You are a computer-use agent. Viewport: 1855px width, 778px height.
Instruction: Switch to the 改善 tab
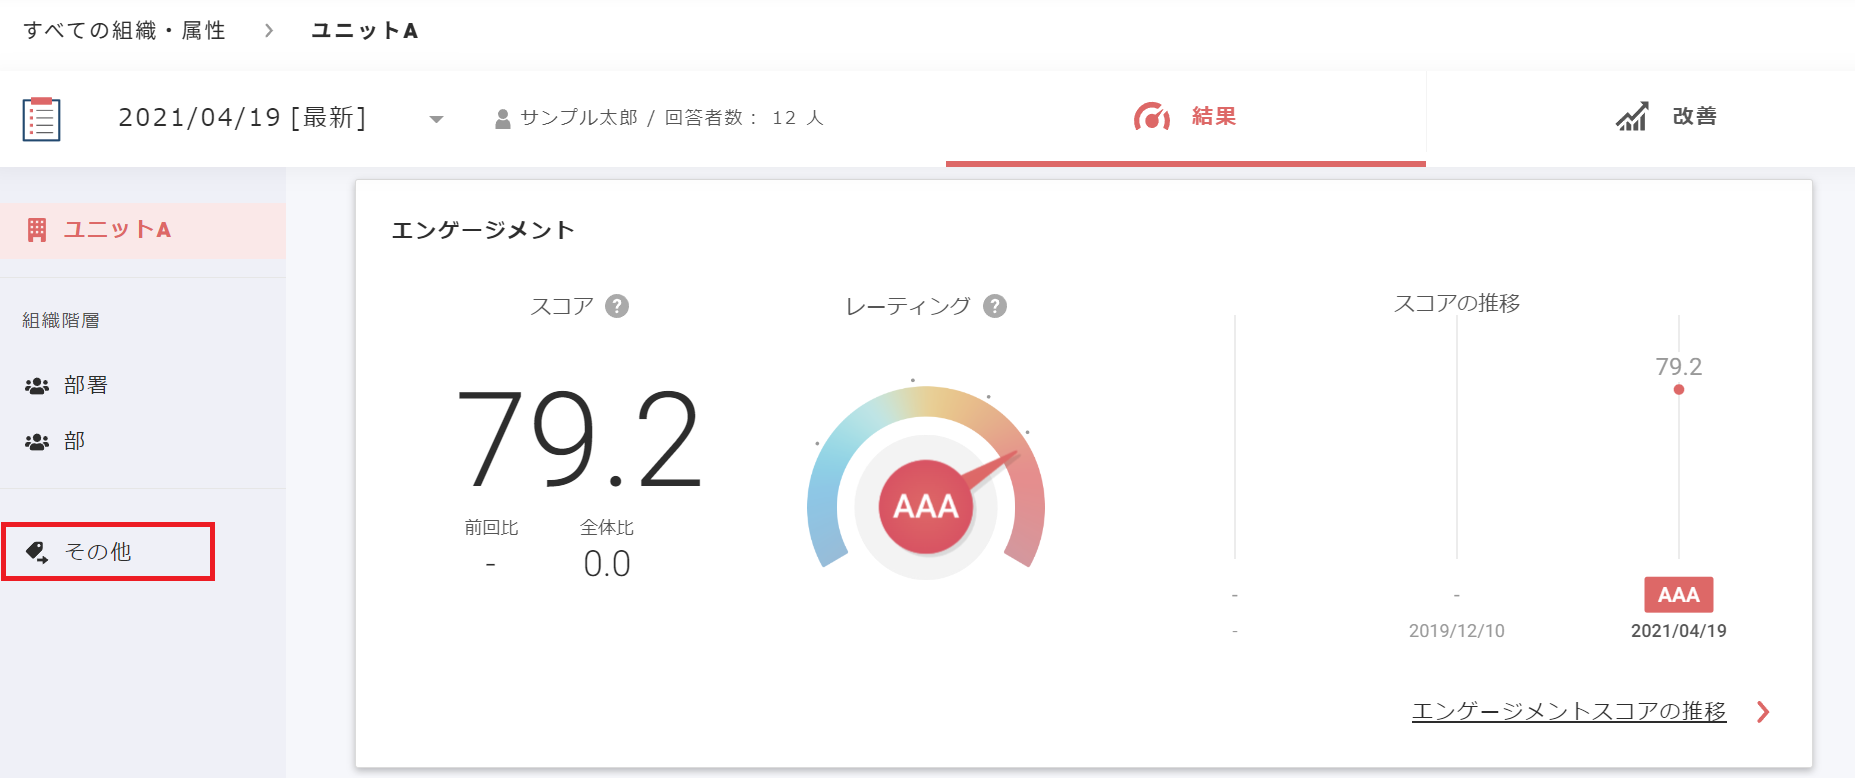click(1694, 117)
